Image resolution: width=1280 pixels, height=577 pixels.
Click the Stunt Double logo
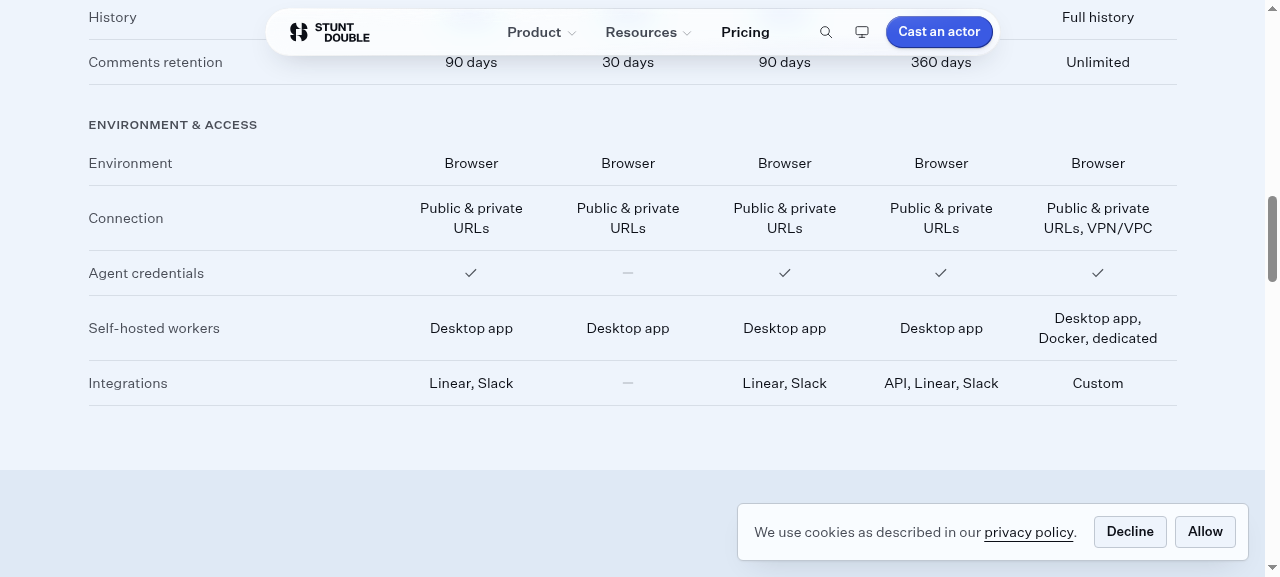(x=329, y=32)
